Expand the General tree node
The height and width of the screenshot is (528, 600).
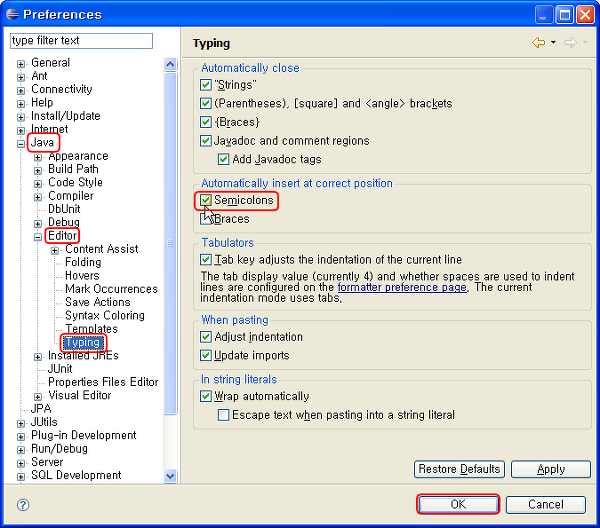point(21,64)
